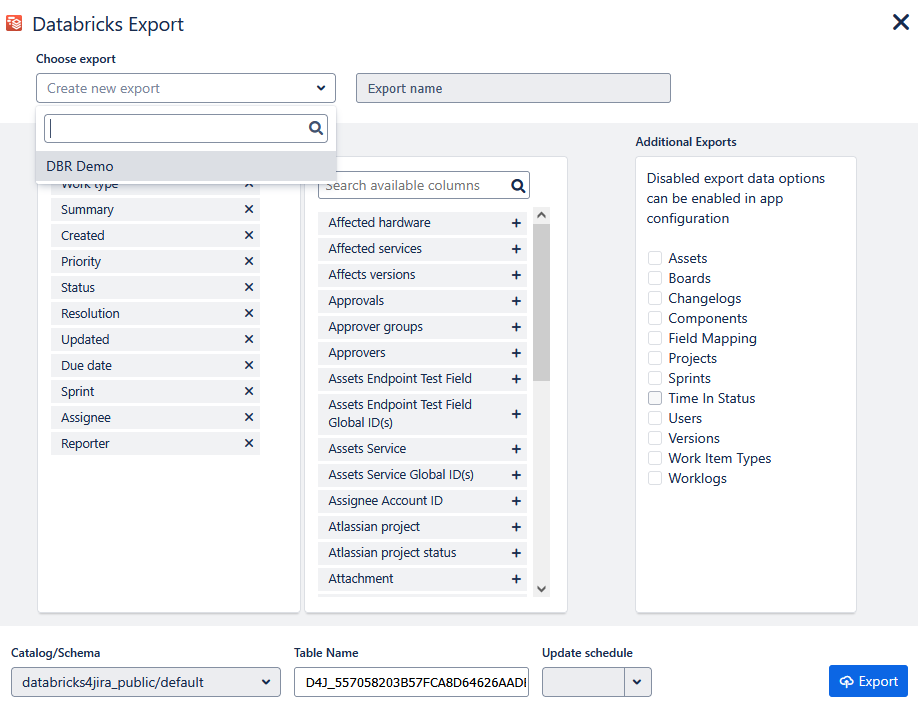Add the Attachment column with plus icon
This screenshot has height=719, width=918.
(516, 579)
